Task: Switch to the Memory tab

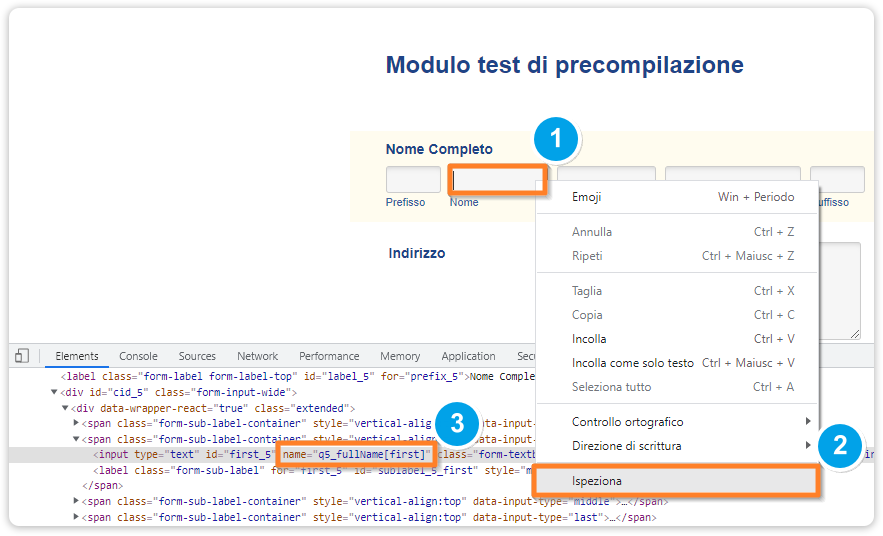Action: (400, 356)
